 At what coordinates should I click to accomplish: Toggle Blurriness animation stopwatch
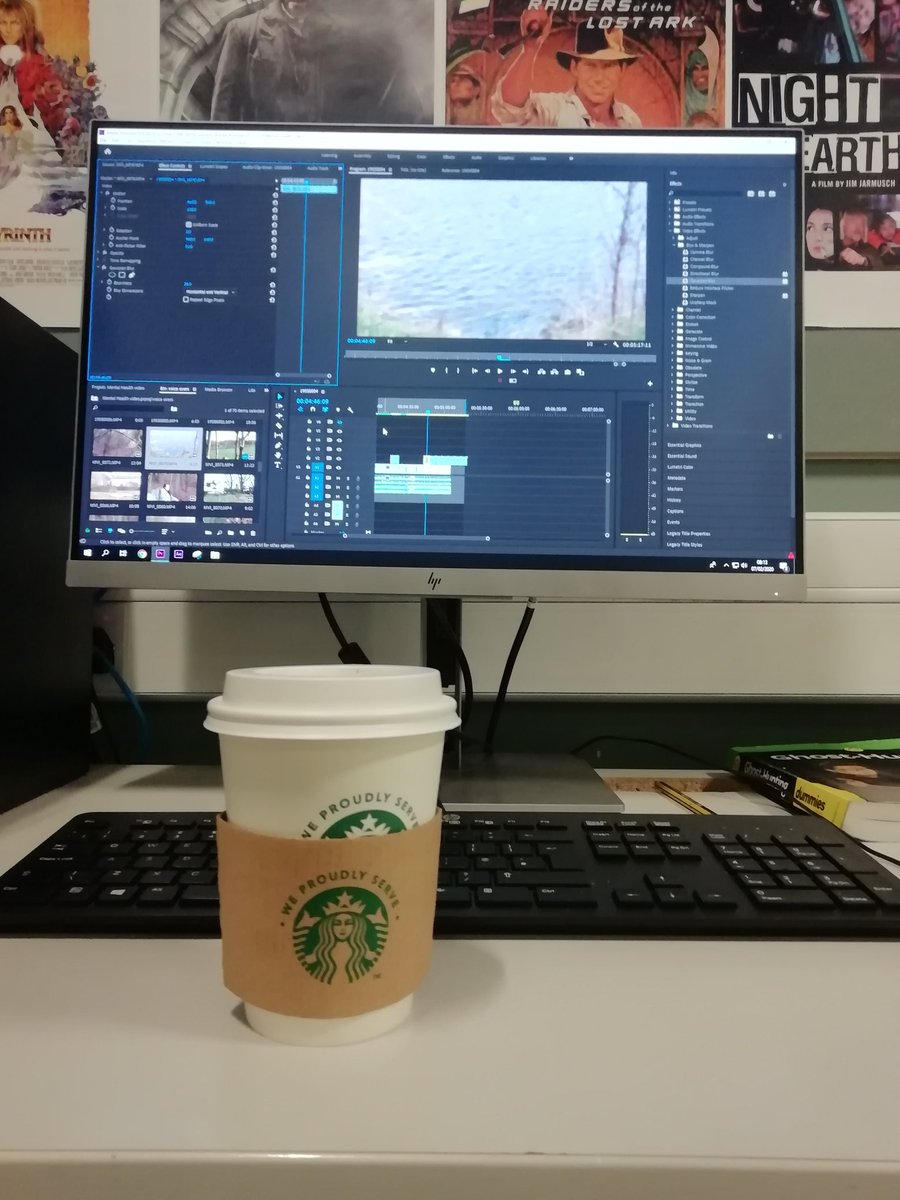click(x=109, y=282)
